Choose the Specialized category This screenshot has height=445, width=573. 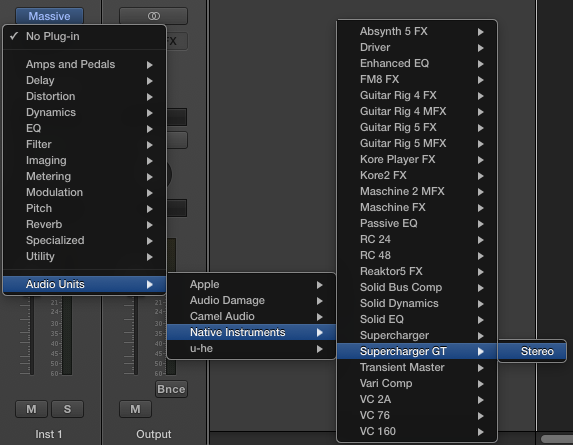[x=84, y=240]
